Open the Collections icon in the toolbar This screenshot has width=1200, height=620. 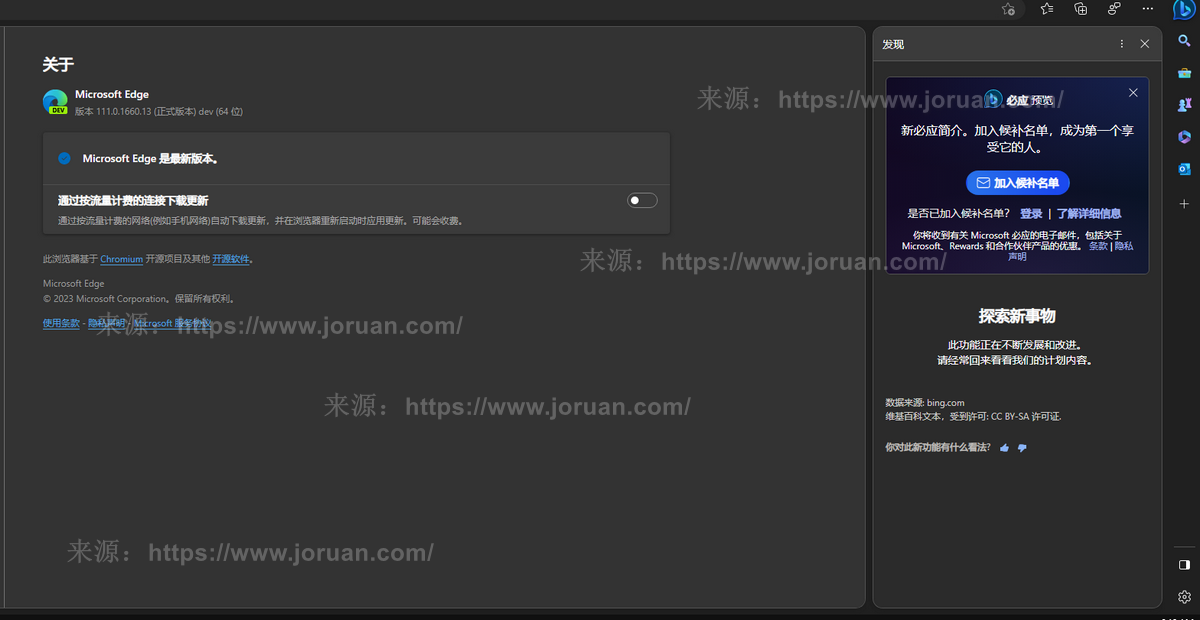tap(1080, 9)
